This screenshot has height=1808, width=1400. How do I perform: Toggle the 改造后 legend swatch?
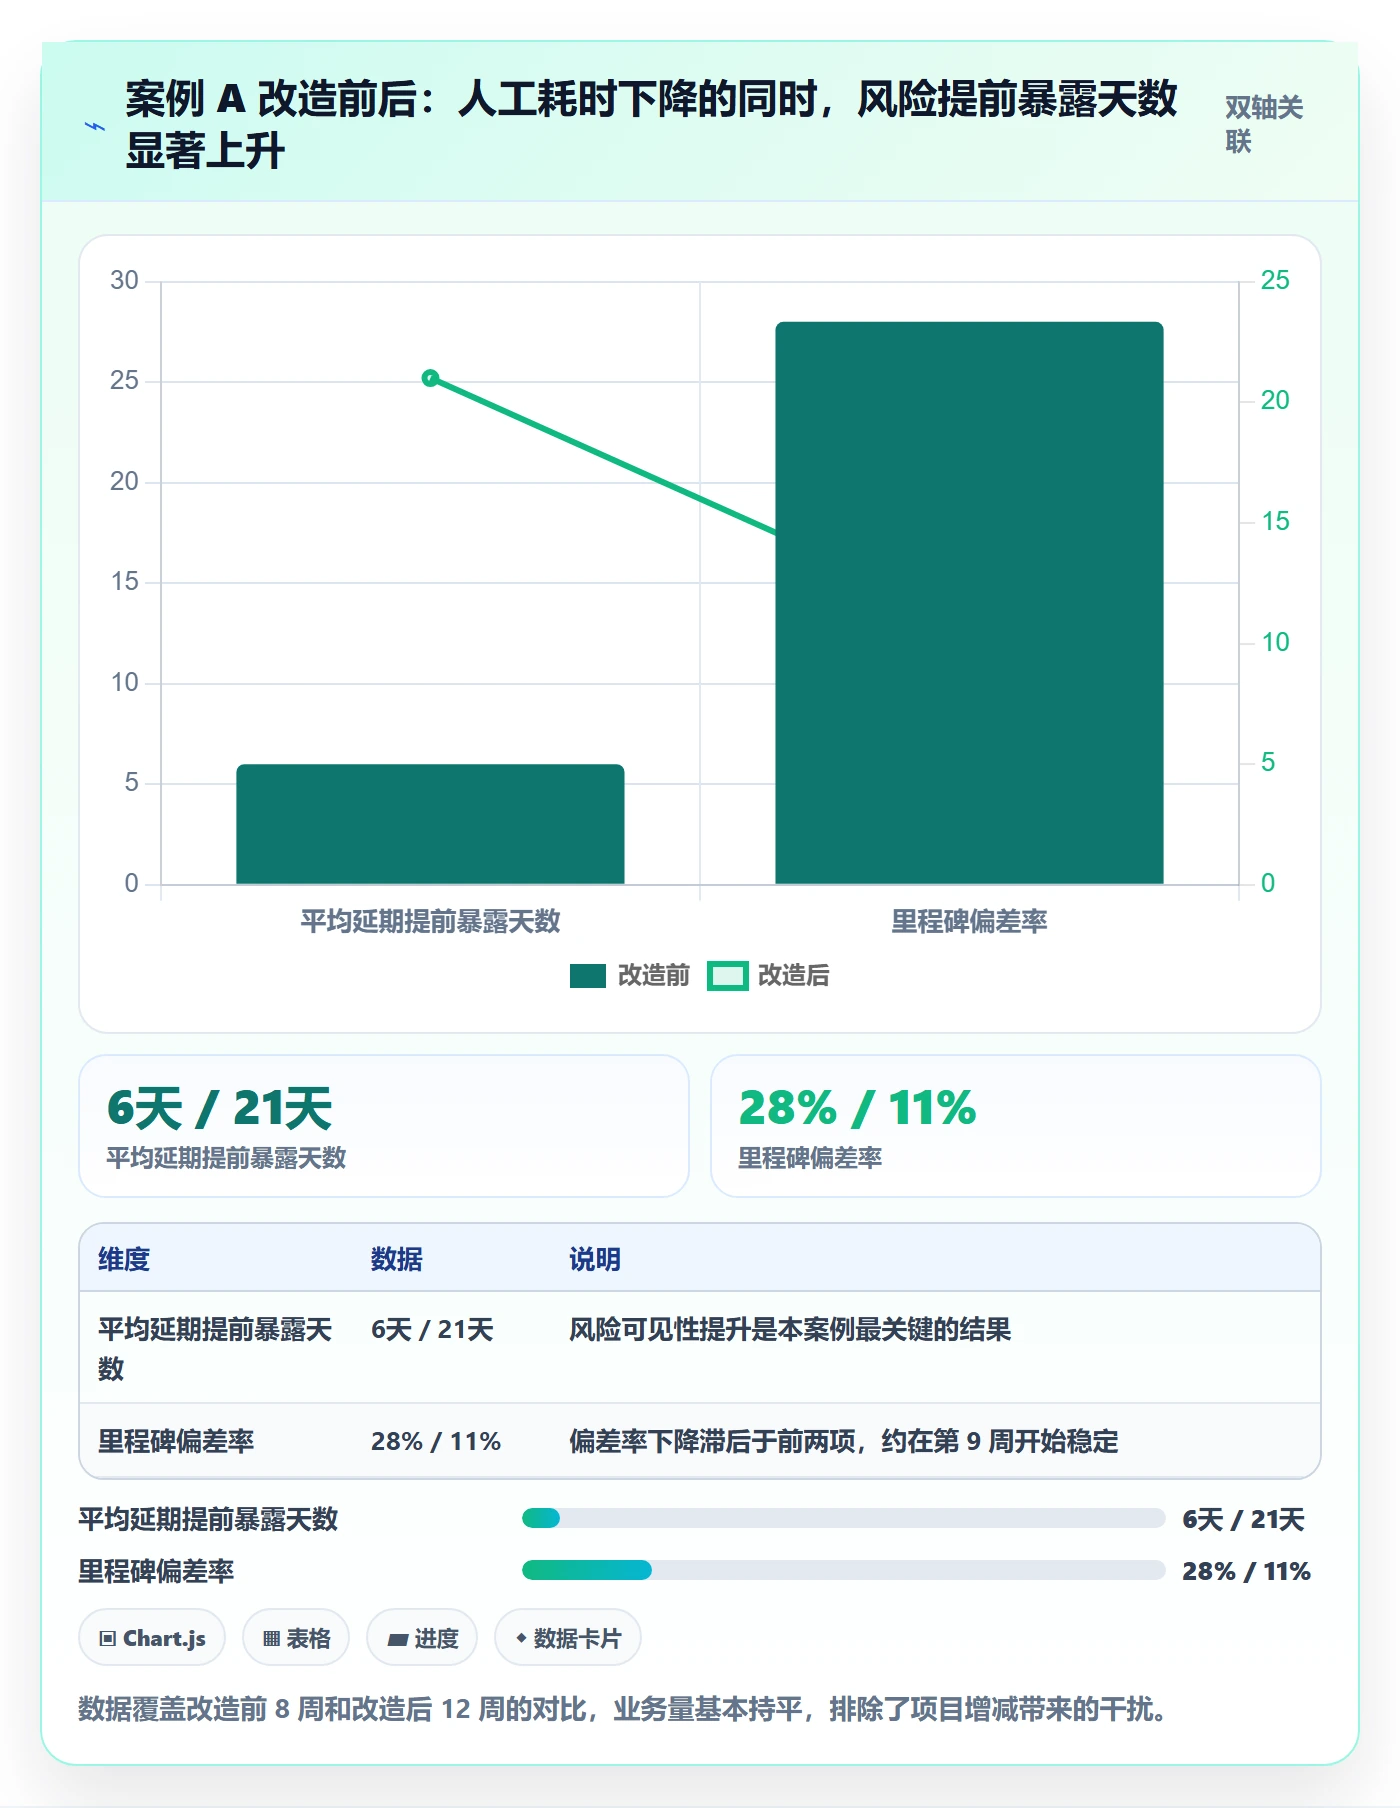coord(728,976)
